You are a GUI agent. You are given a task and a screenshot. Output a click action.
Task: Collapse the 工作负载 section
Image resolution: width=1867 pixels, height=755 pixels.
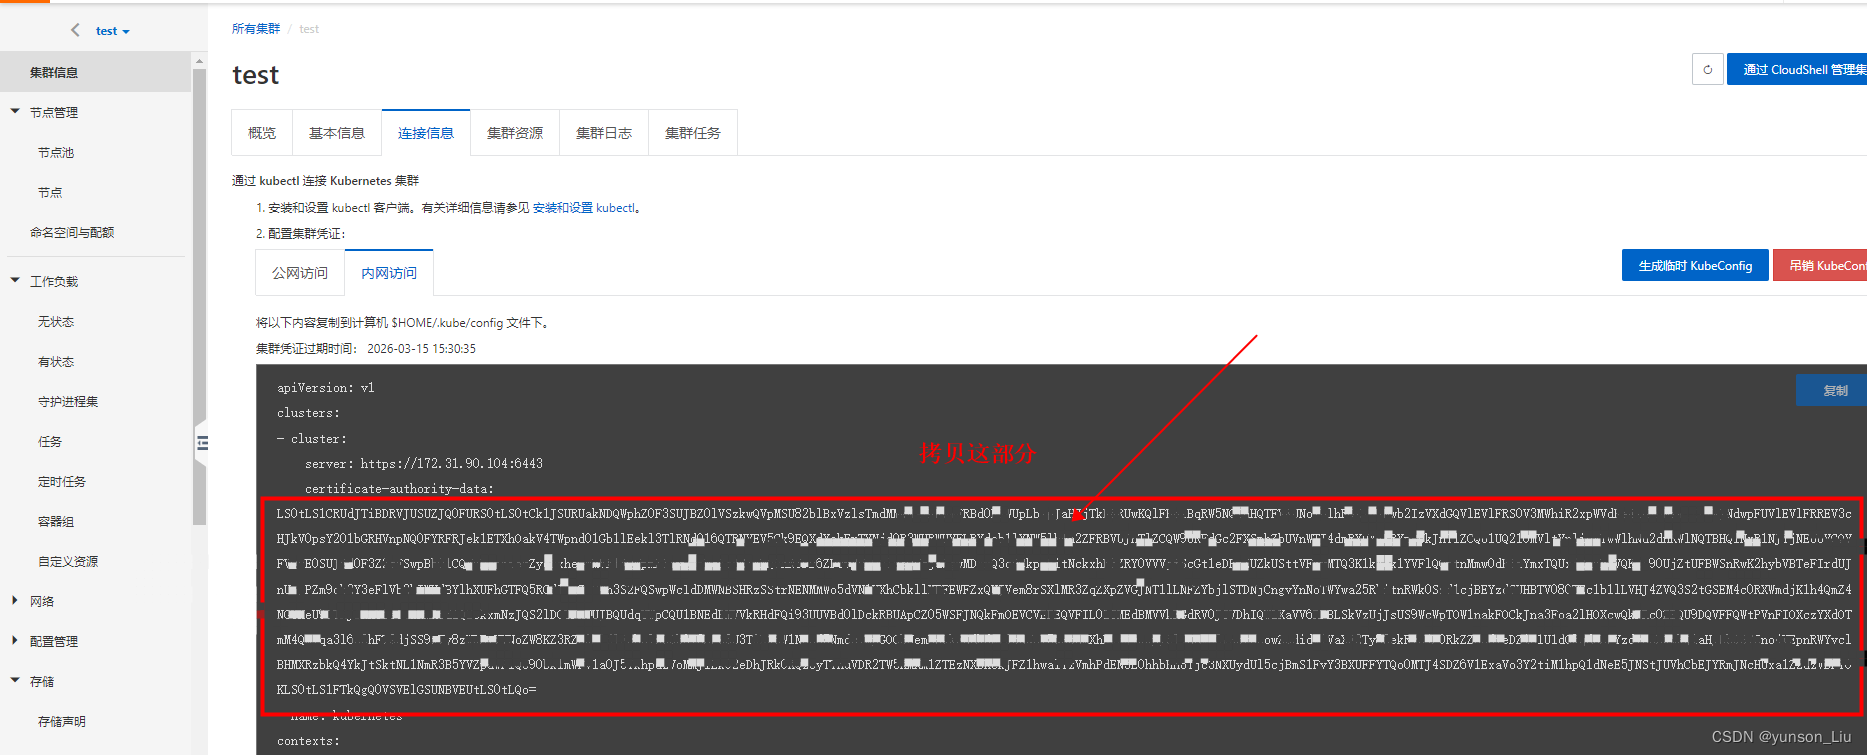coord(15,281)
